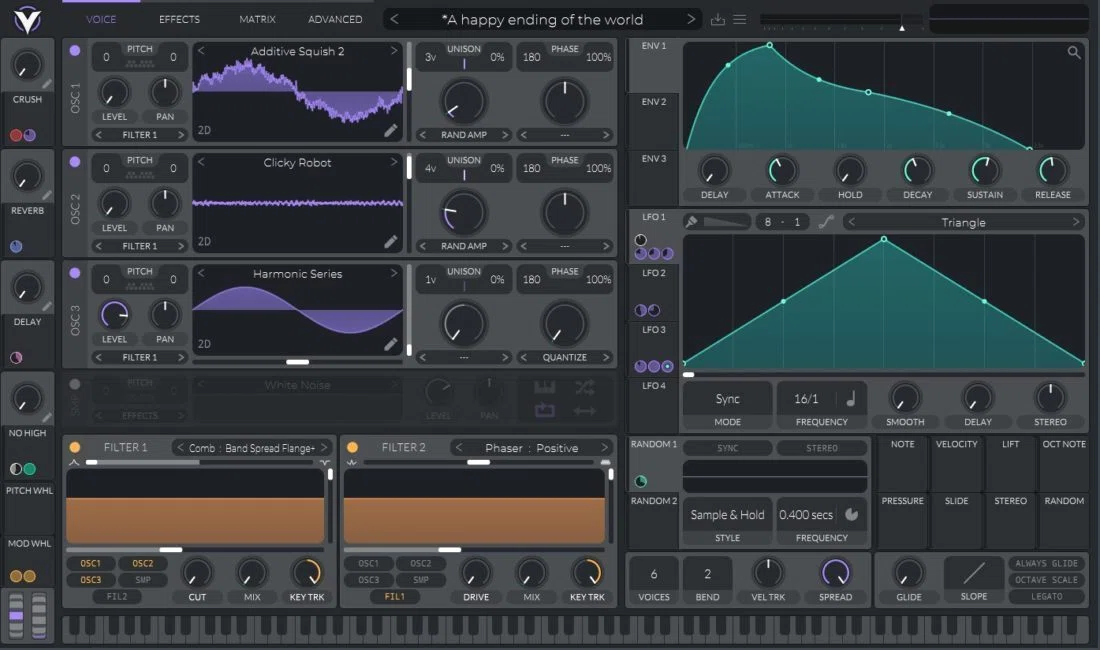Open OSC 3 Quantize phase mode selector
Screen dimensions: 1100x650
564,357
